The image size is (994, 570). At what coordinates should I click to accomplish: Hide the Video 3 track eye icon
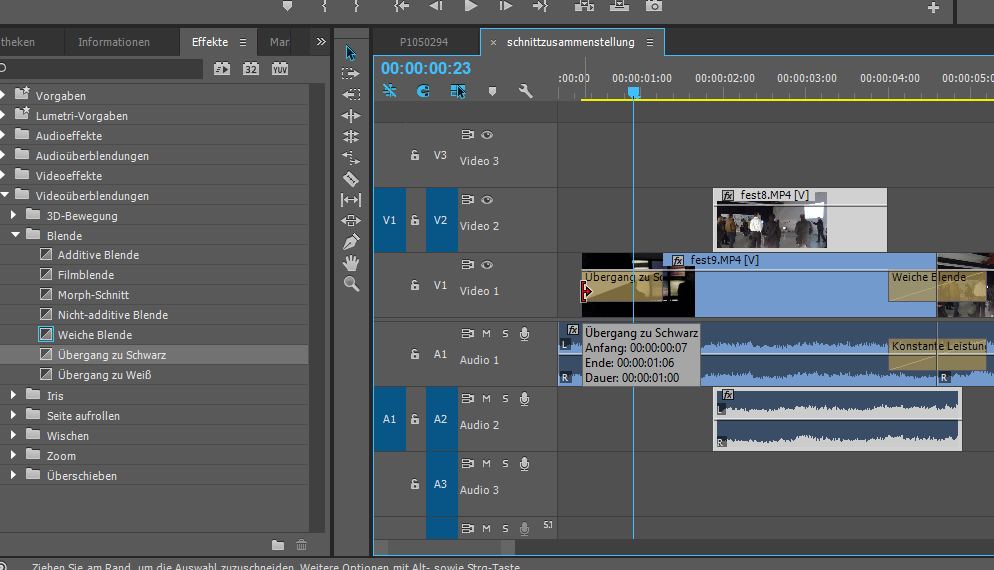[x=487, y=134]
